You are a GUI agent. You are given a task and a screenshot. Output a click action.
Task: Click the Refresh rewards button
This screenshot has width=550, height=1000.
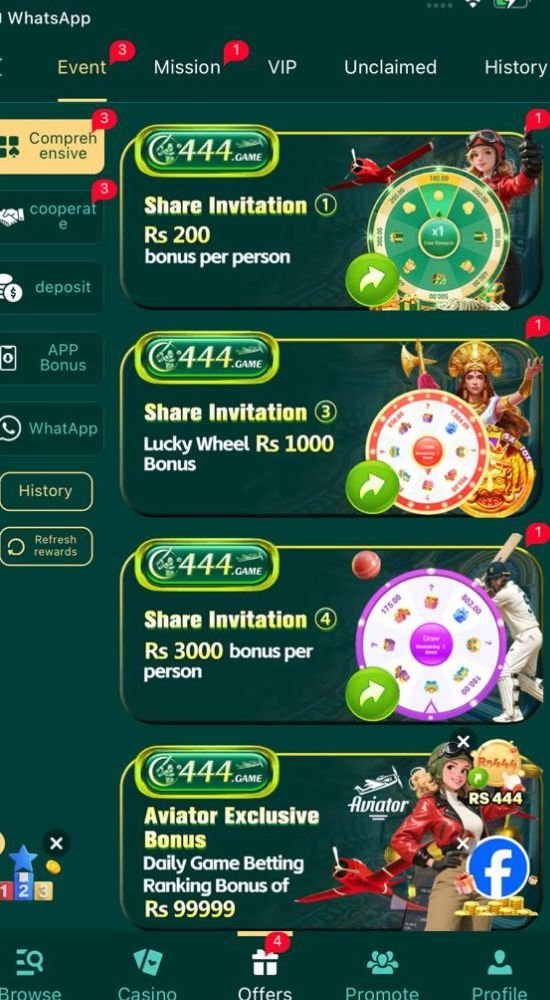pos(45,546)
